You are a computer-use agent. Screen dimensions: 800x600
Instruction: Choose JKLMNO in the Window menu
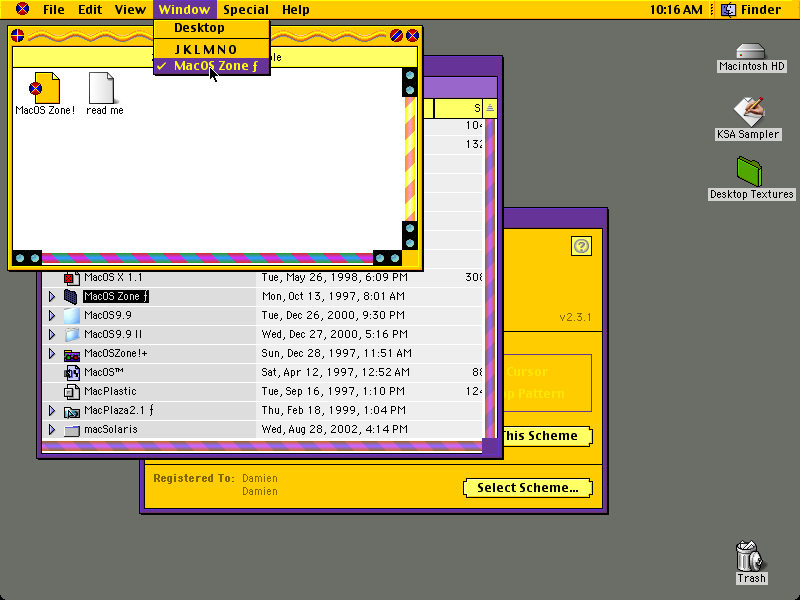211,49
